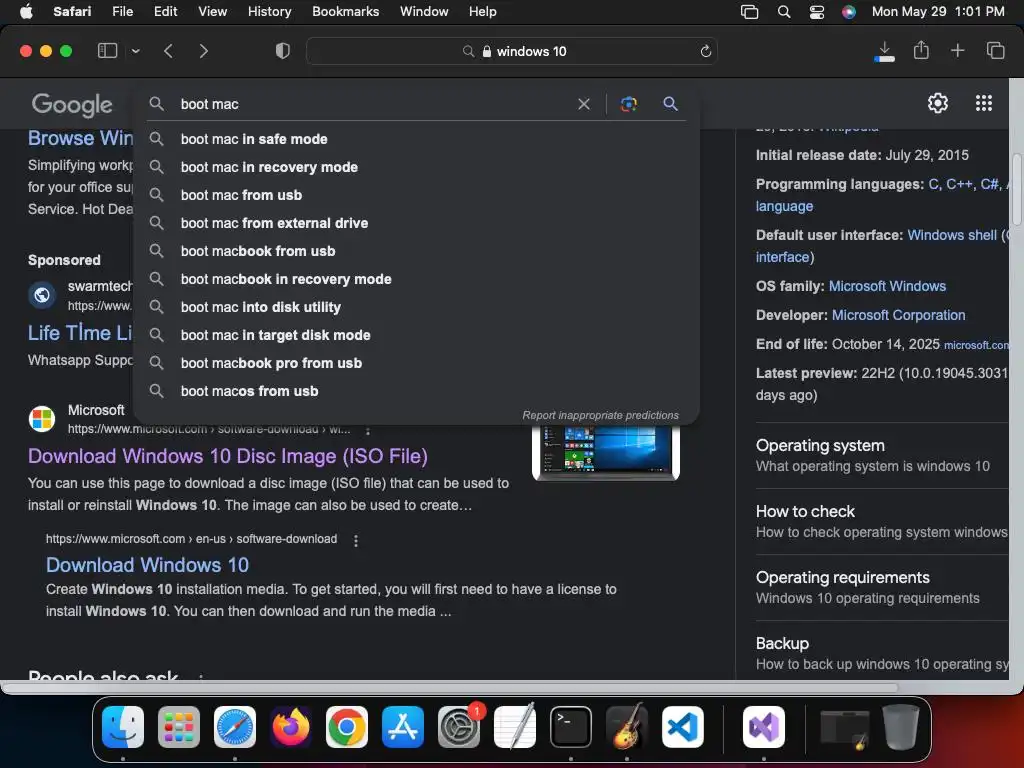1024x768 pixels.
Task: Choose suggestion boot mac from external drive
Action: pos(417,223)
